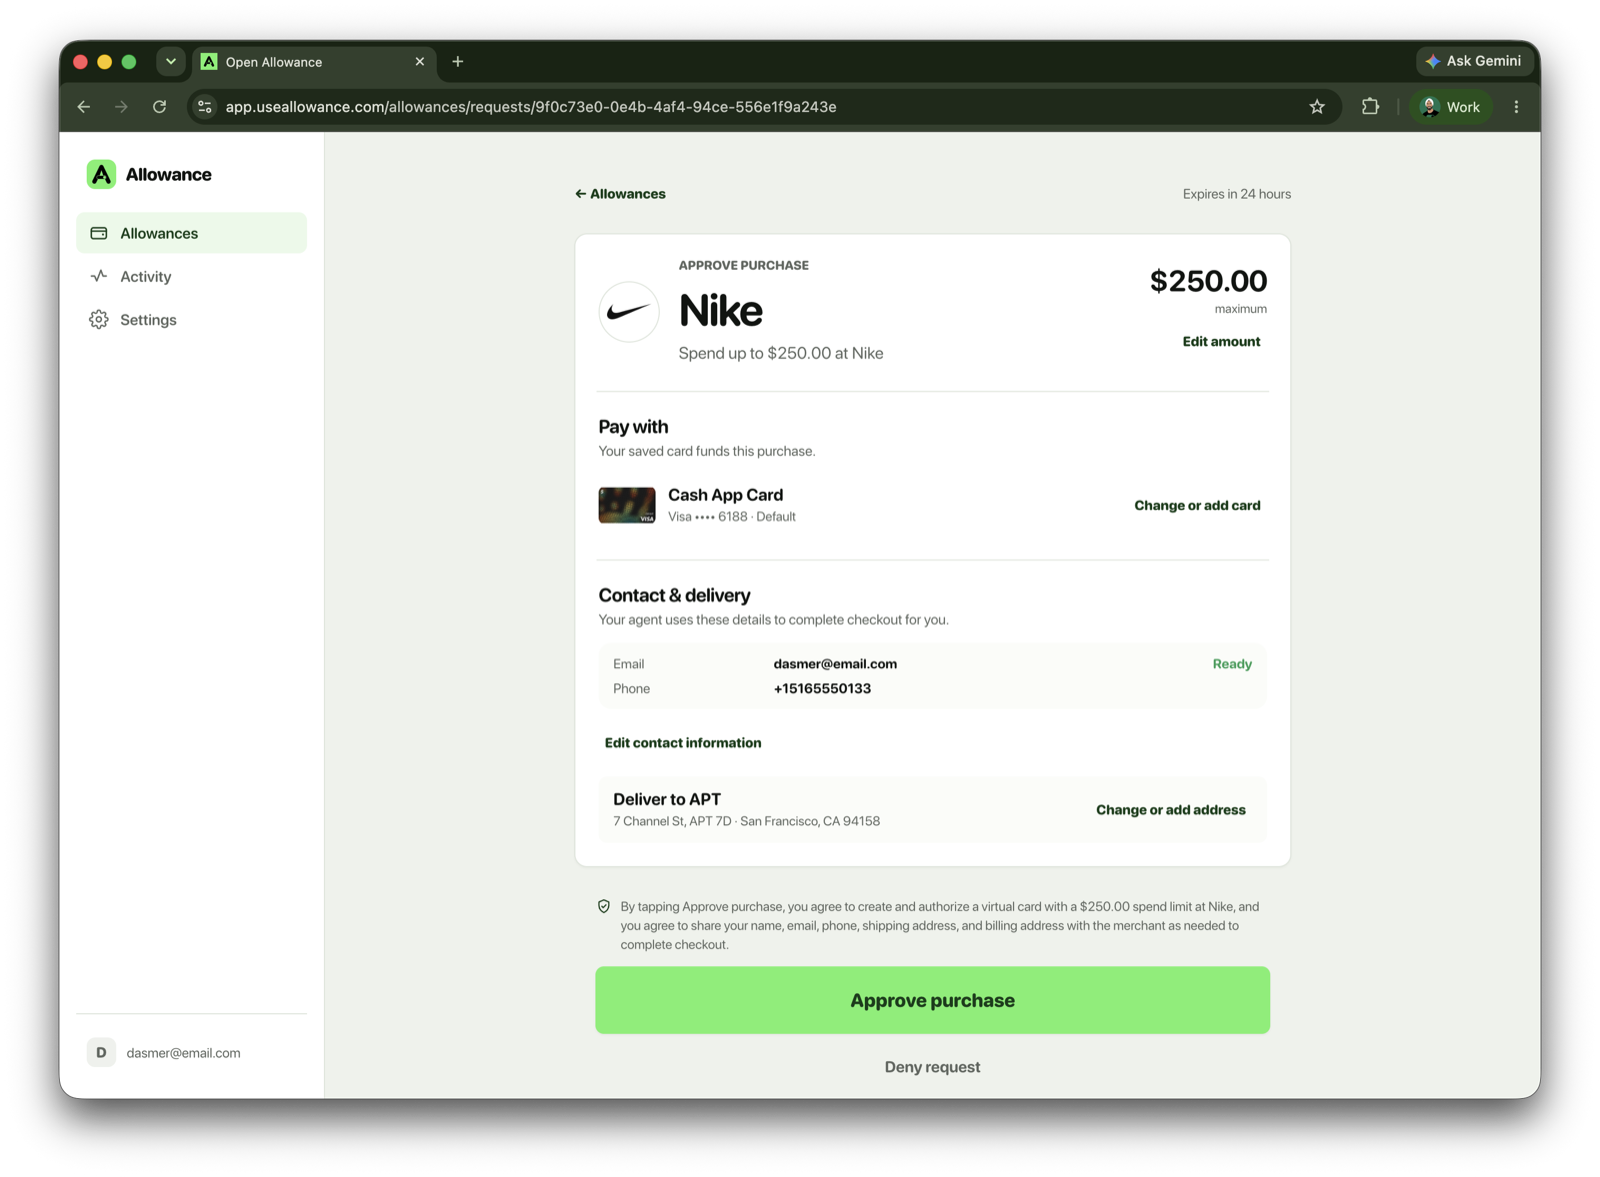Viewport: 1600px width, 1177px height.
Task: Click Change or add card
Action: click(1197, 505)
